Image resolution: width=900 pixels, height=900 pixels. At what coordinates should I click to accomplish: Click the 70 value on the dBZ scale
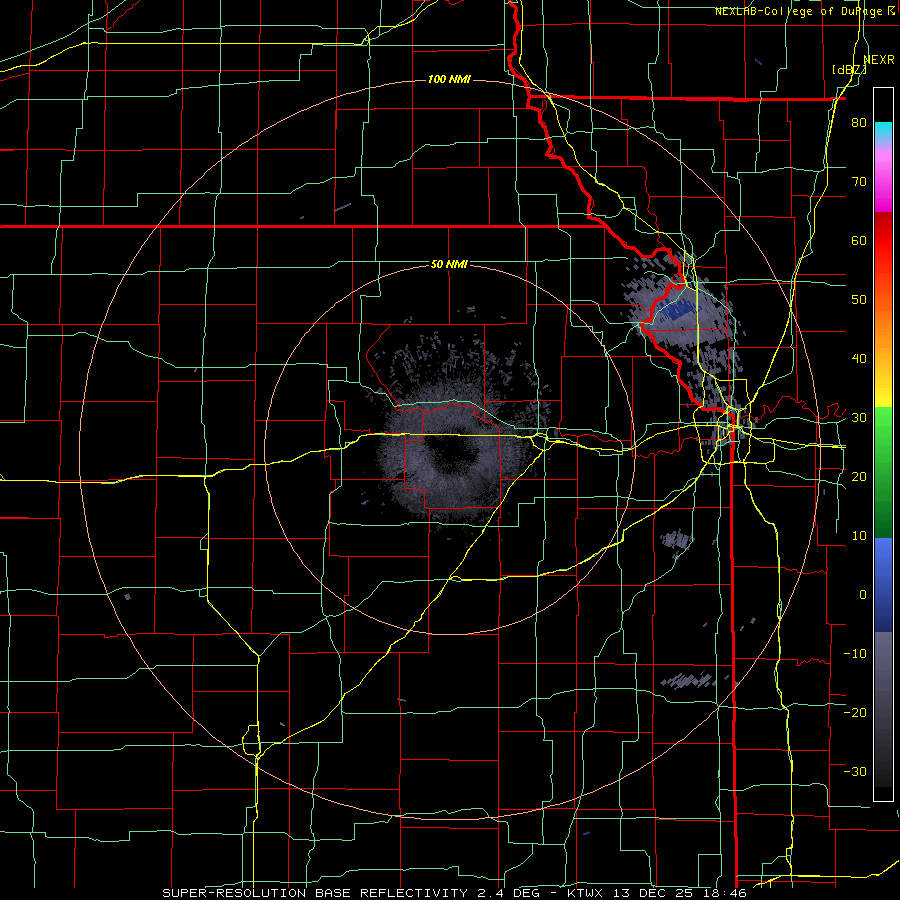[x=859, y=182]
